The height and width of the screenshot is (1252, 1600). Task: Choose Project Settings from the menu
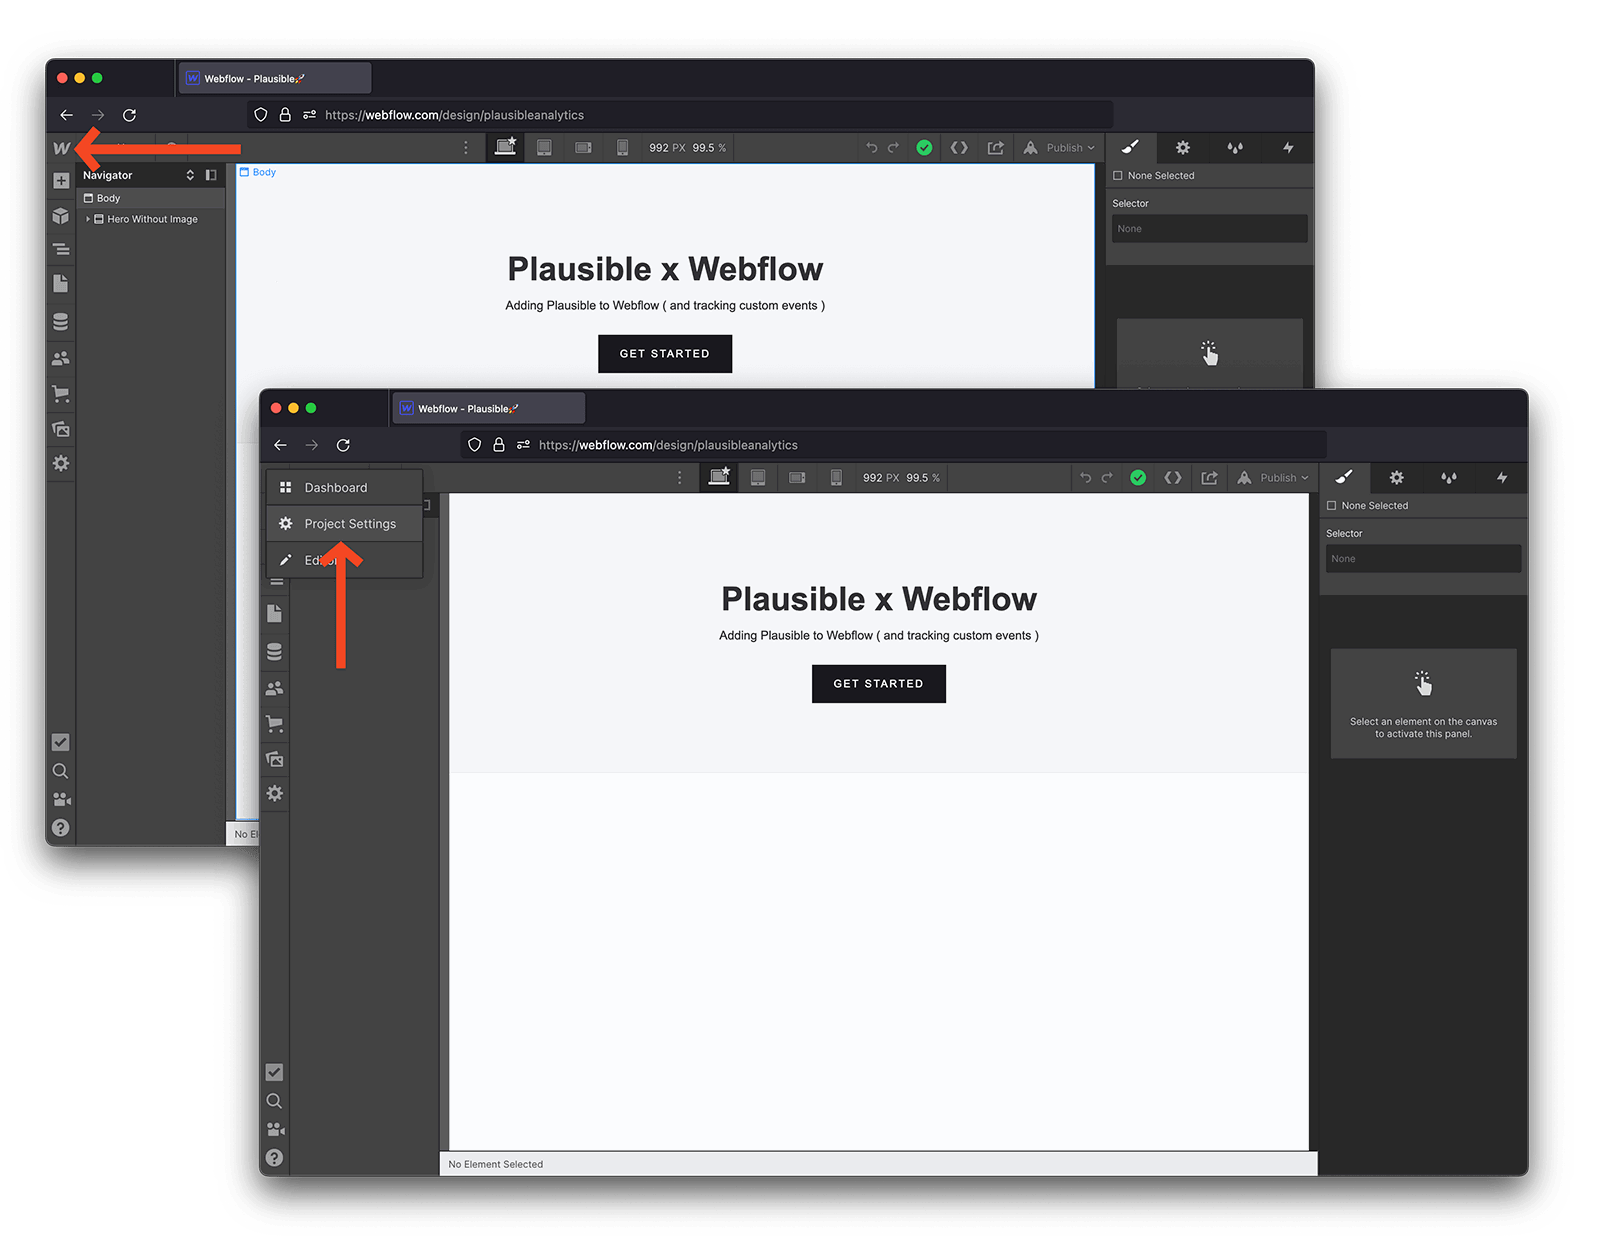(345, 524)
